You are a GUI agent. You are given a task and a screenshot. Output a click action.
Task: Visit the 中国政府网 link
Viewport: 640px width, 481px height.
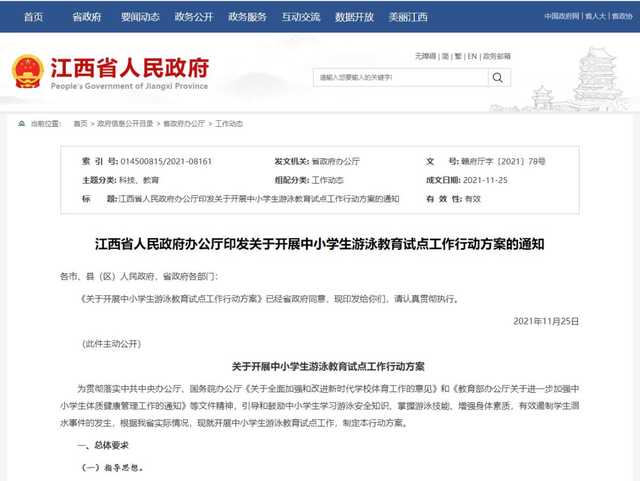(x=562, y=16)
